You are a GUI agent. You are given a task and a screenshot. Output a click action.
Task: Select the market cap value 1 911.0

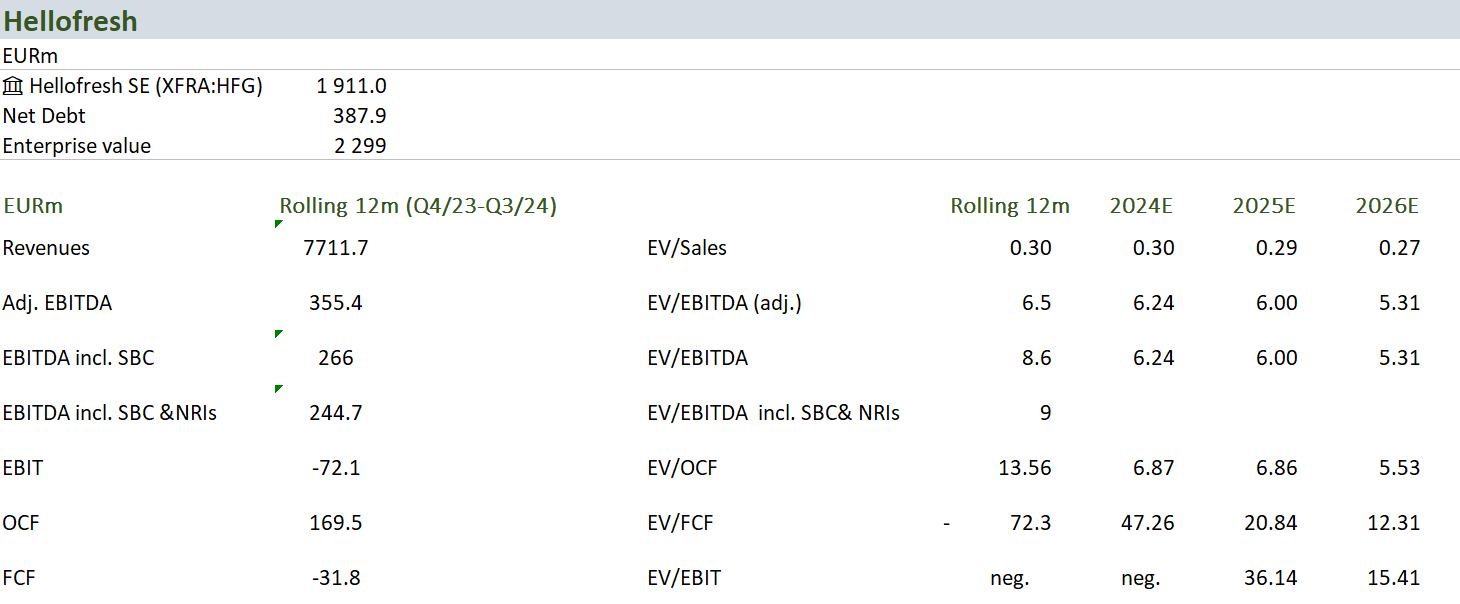(351, 86)
